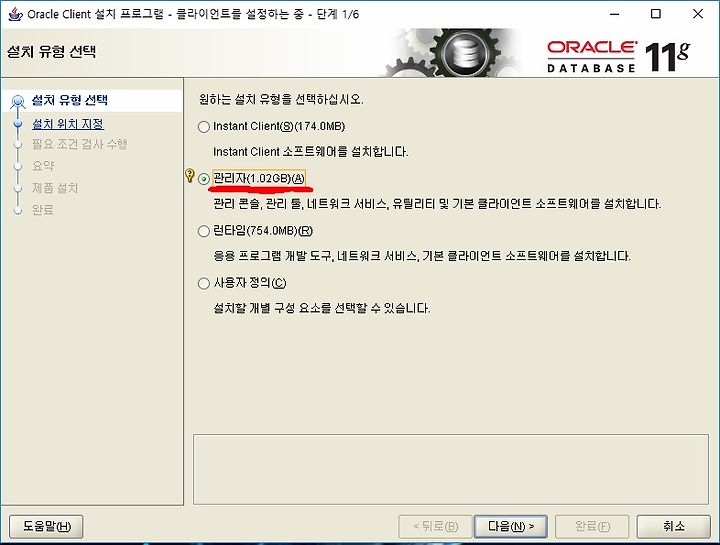Click the 다음(N) > next button

[511, 526]
